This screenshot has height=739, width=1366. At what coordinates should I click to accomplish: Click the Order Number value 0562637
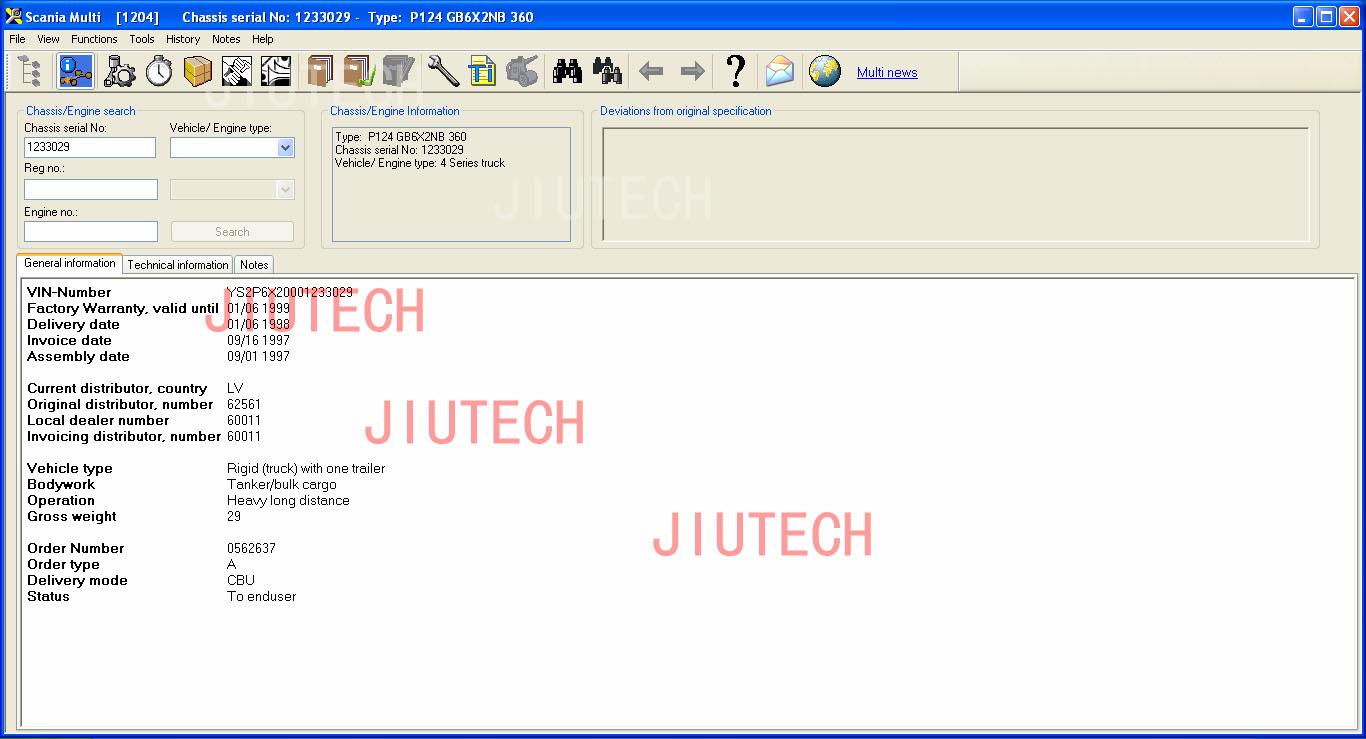pyautogui.click(x=252, y=548)
